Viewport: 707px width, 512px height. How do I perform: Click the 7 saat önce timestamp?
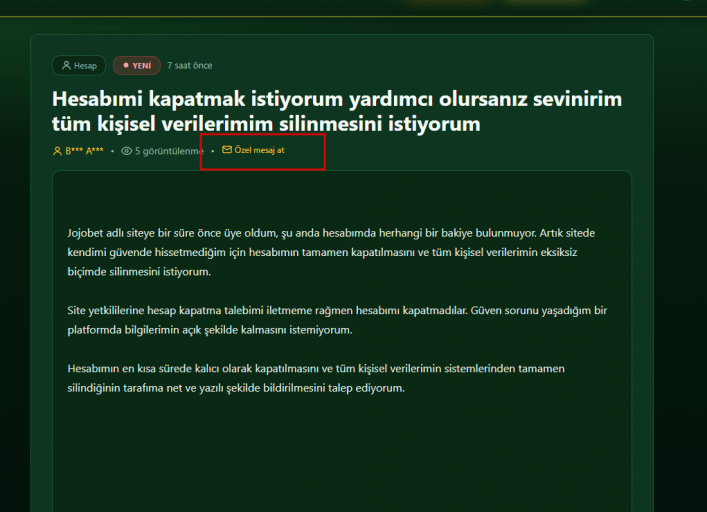click(189, 65)
